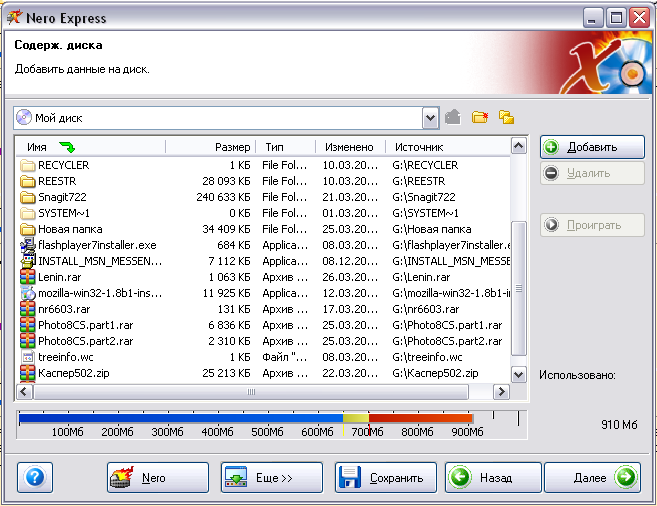
Task: Select the Snagit722 row size 240 633 КБ
Action: pos(223,197)
